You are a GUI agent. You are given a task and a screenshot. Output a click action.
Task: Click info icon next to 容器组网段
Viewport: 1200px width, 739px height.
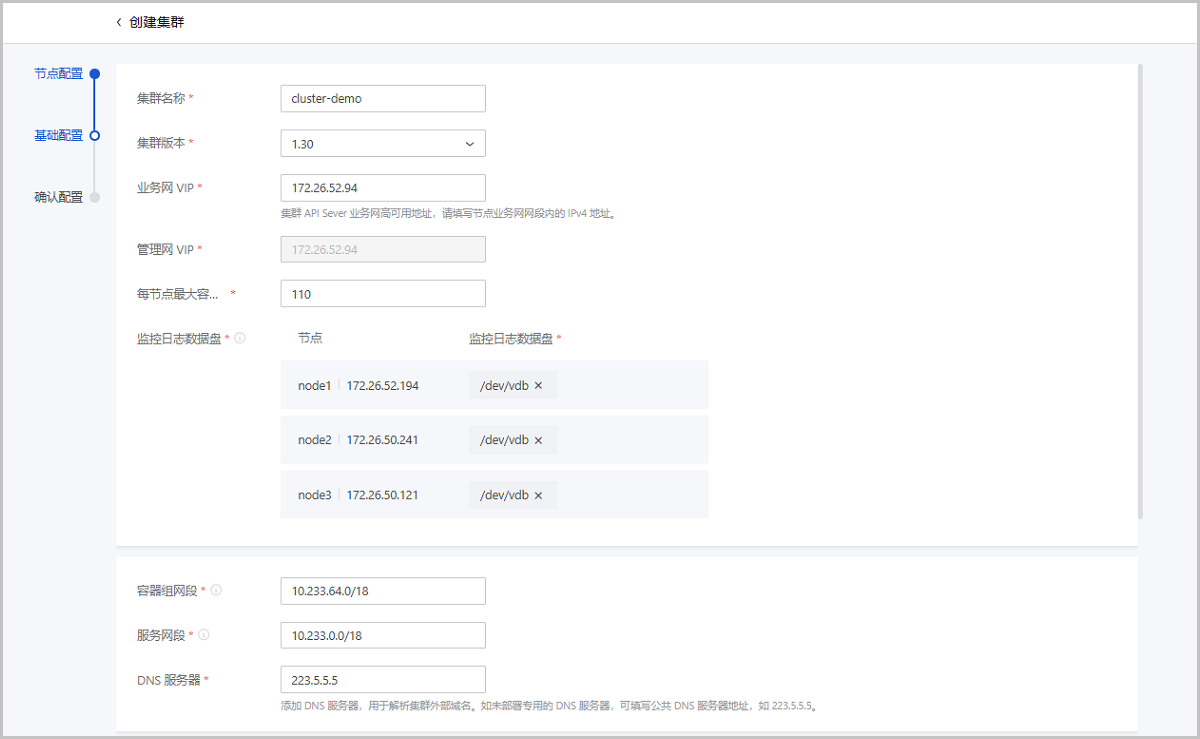[216, 590]
